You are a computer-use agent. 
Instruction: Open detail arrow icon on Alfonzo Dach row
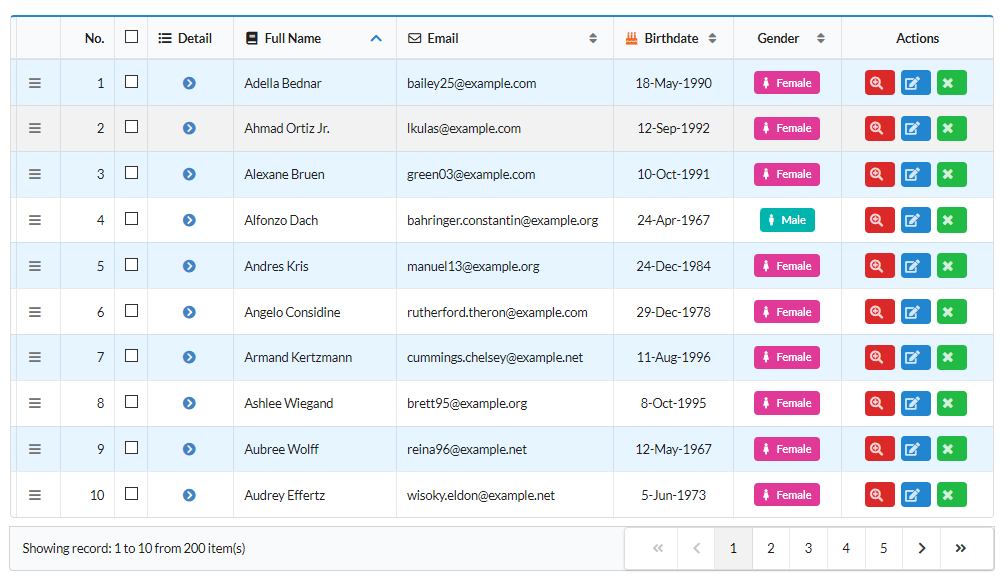pyautogui.click(x=188, y=220)
